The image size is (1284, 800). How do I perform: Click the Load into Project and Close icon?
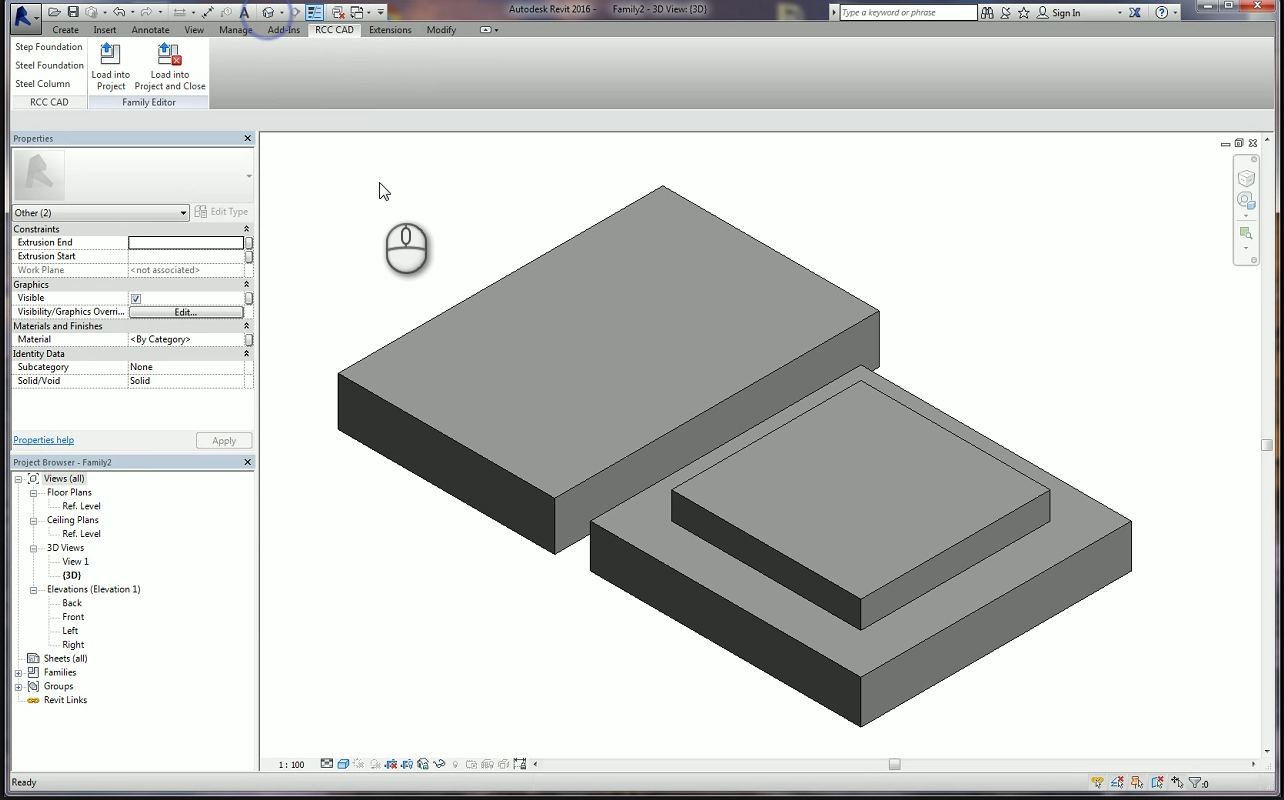170,67
